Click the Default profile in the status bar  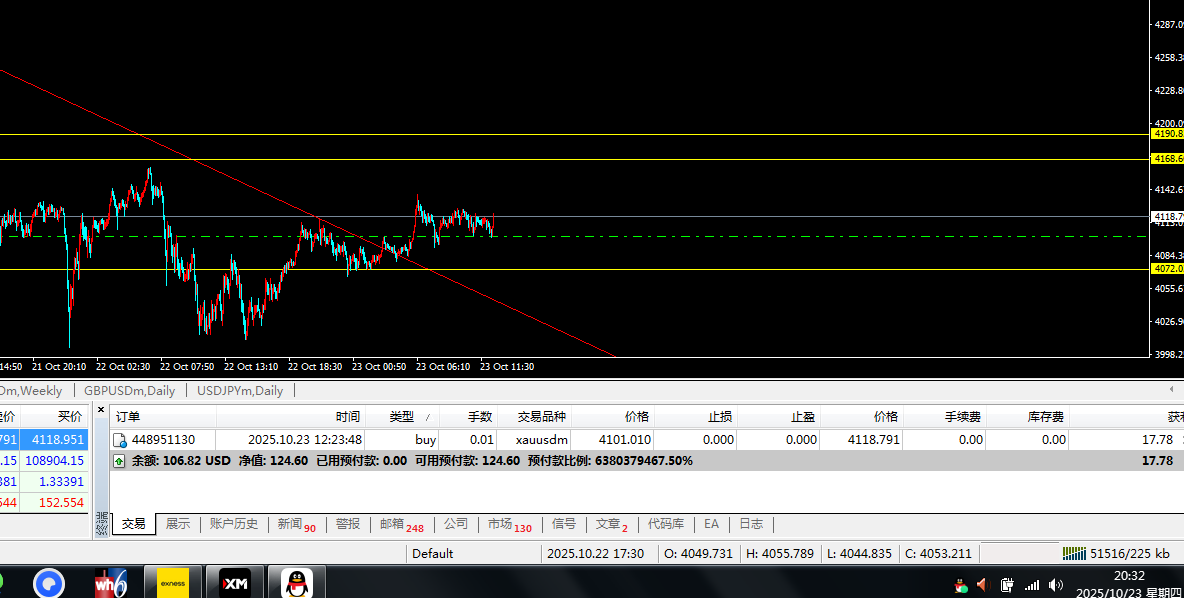[x=432, y=554]
